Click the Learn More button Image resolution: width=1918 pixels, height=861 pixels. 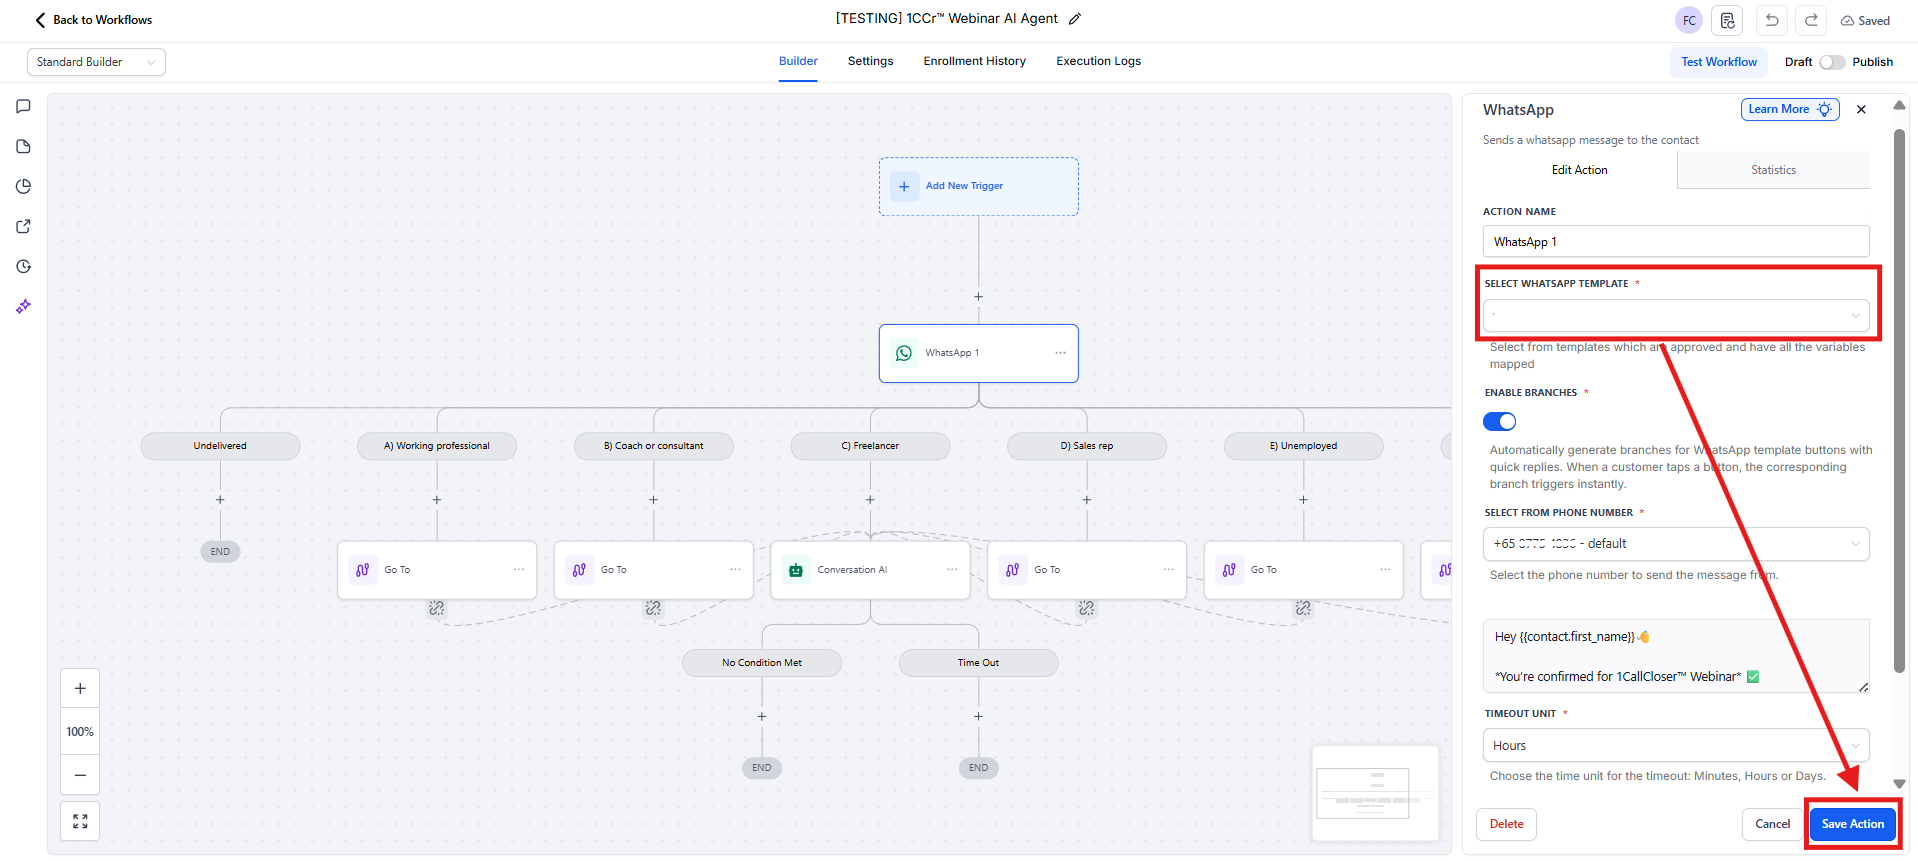point(1790,110)
